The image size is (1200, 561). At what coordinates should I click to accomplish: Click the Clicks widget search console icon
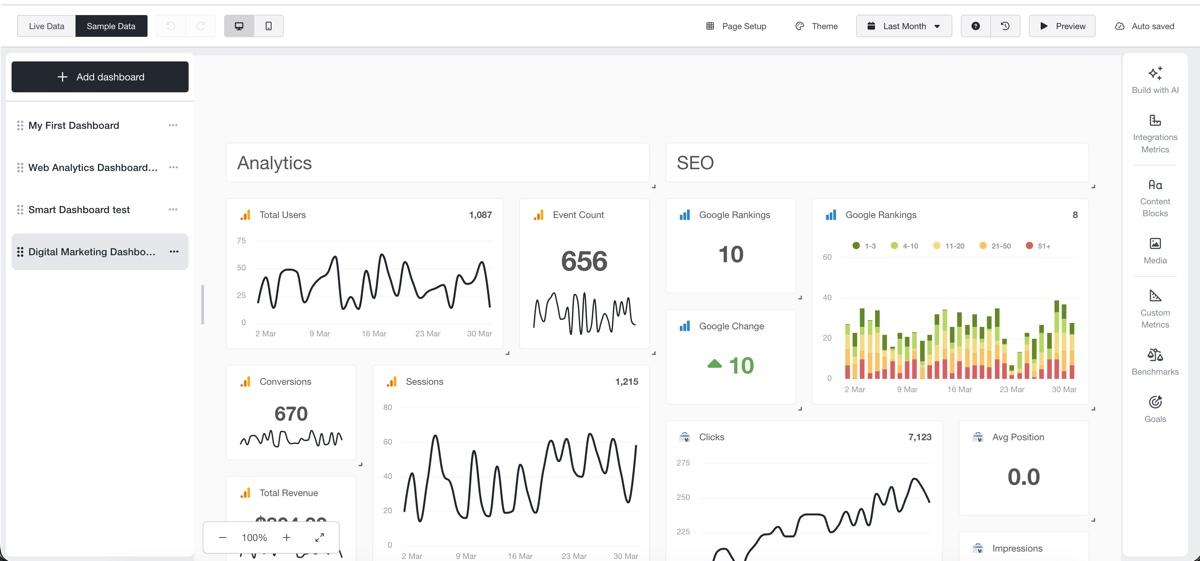(685, 437)
